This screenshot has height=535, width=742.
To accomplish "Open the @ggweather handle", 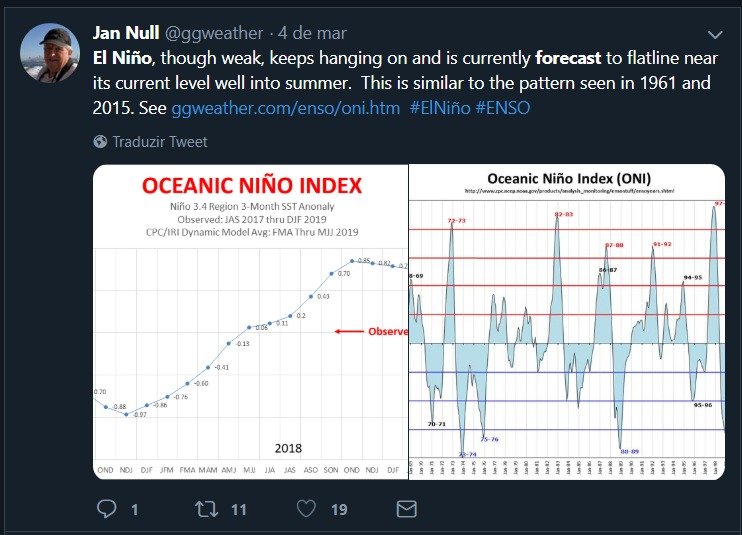I will point(213,33).
